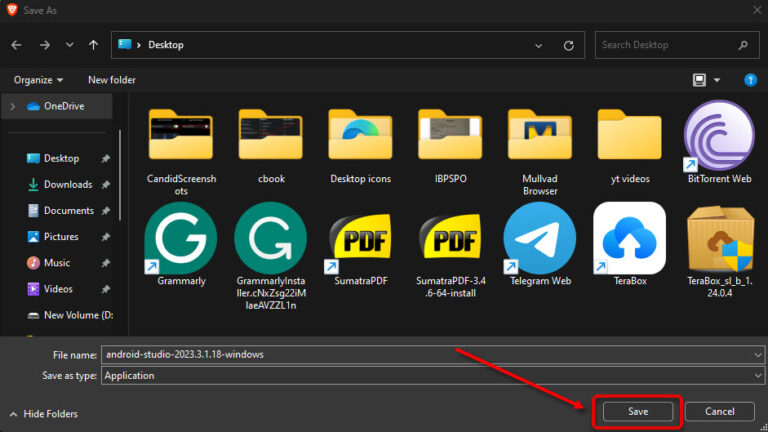Viewport: 768px width, 432px height.
Task: Go forward with the forward arrow
Action: (x=45, y=45)
